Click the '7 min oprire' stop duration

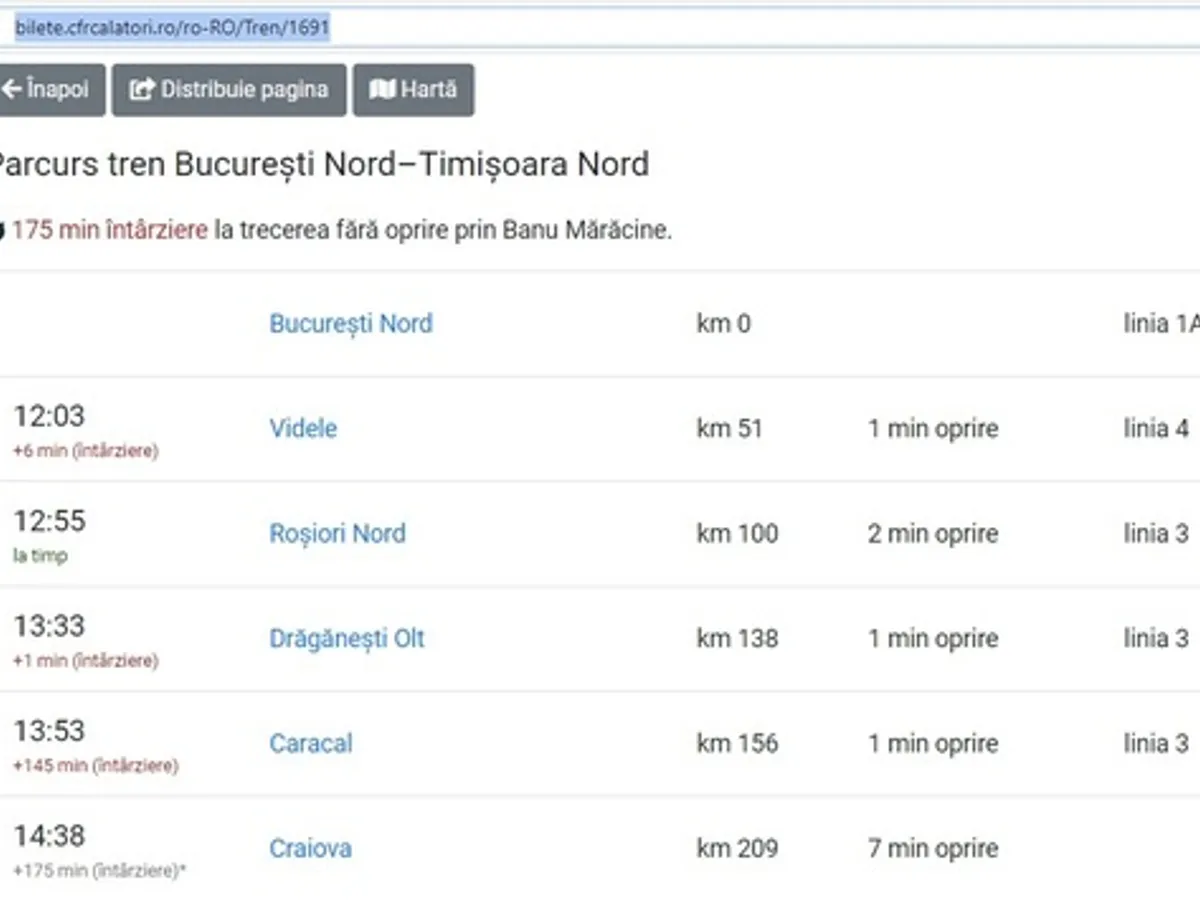932,849
